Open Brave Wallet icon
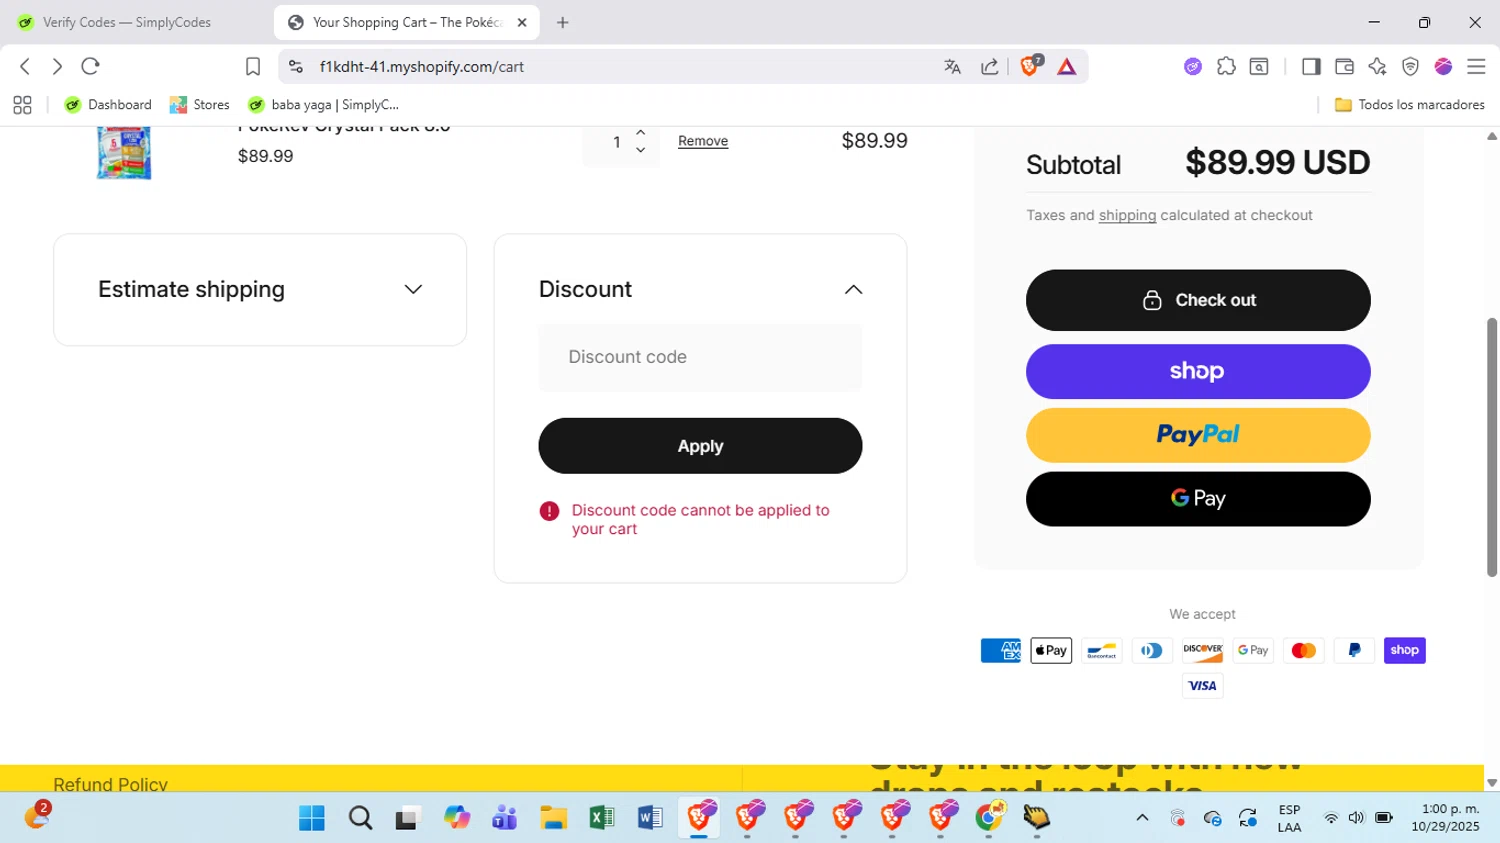The image size is (1500, 843). click(x=1344, y=67)
